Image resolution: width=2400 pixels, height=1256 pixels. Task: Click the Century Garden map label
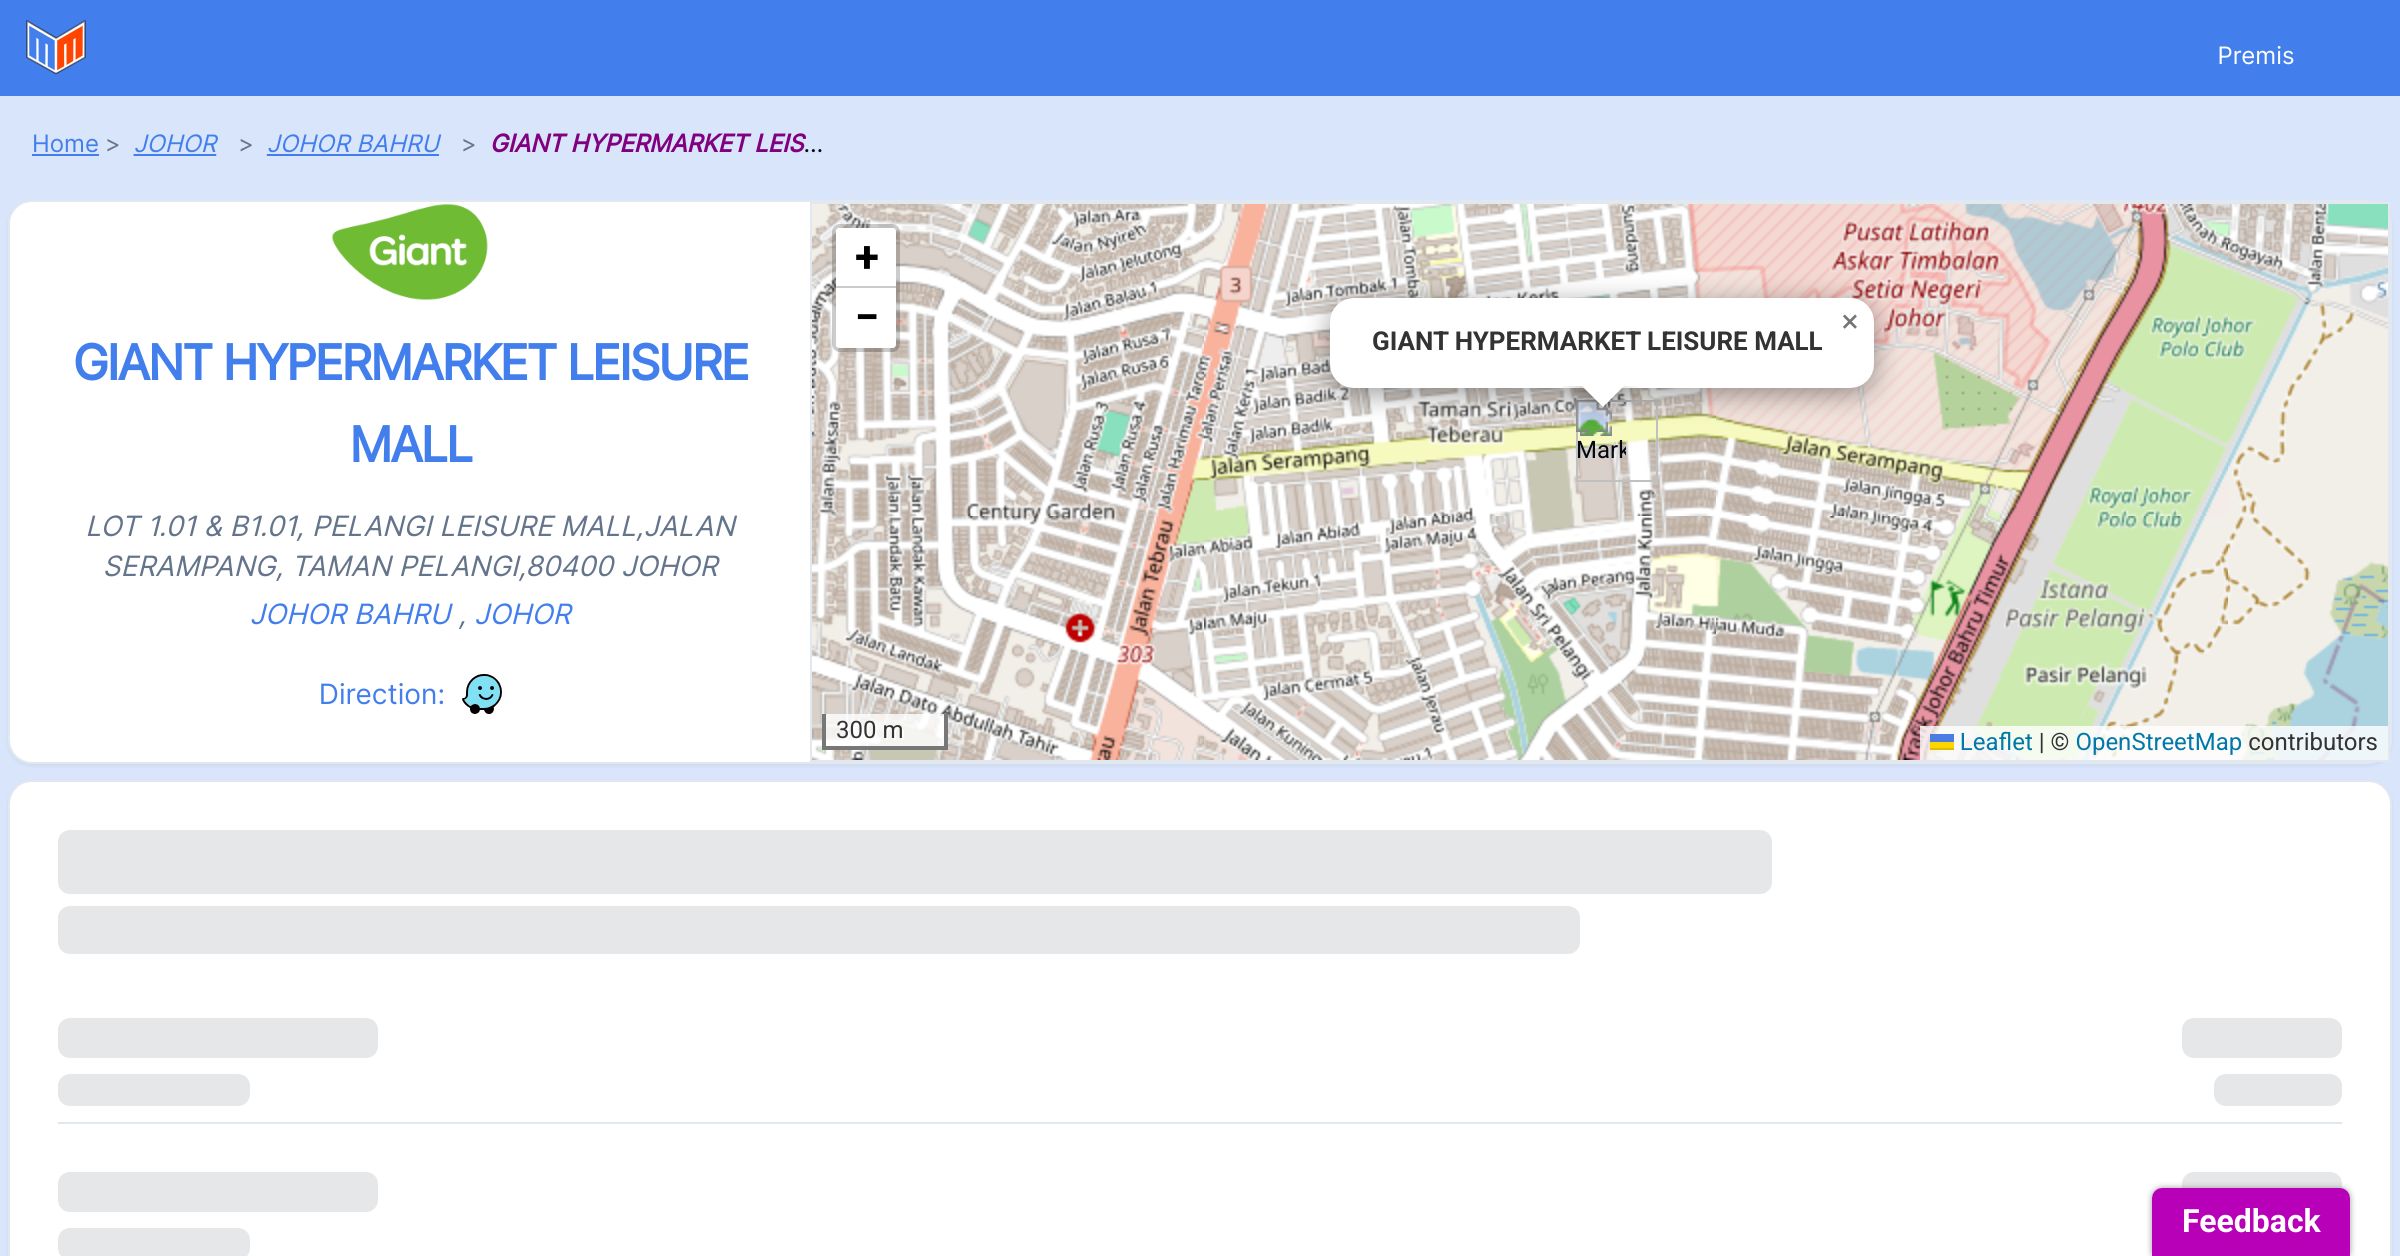[1040, 512]
